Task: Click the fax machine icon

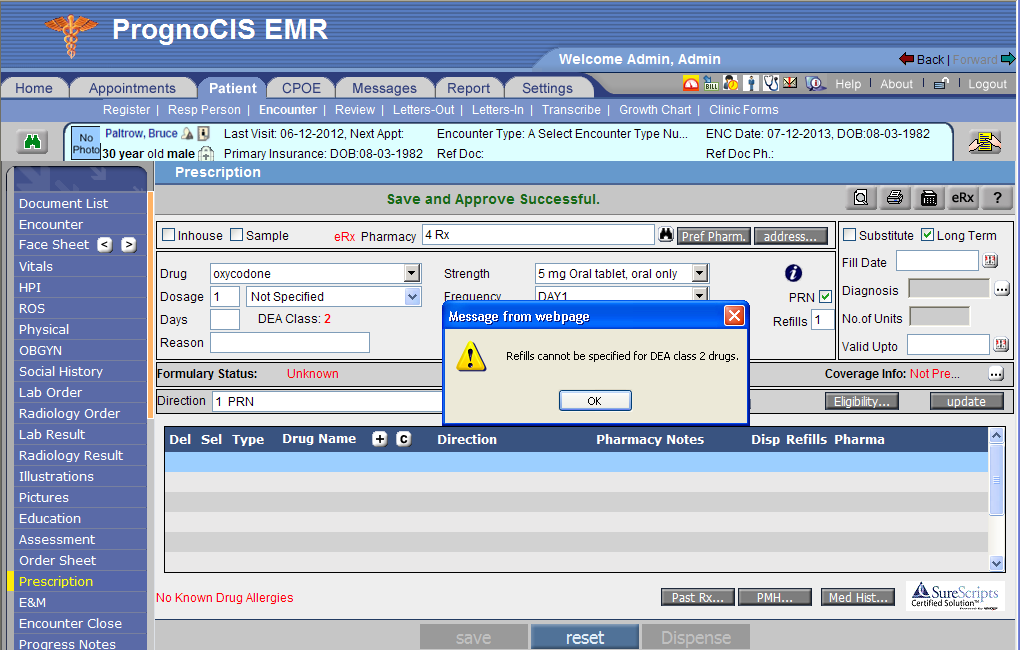Action: tap(929, 198)
